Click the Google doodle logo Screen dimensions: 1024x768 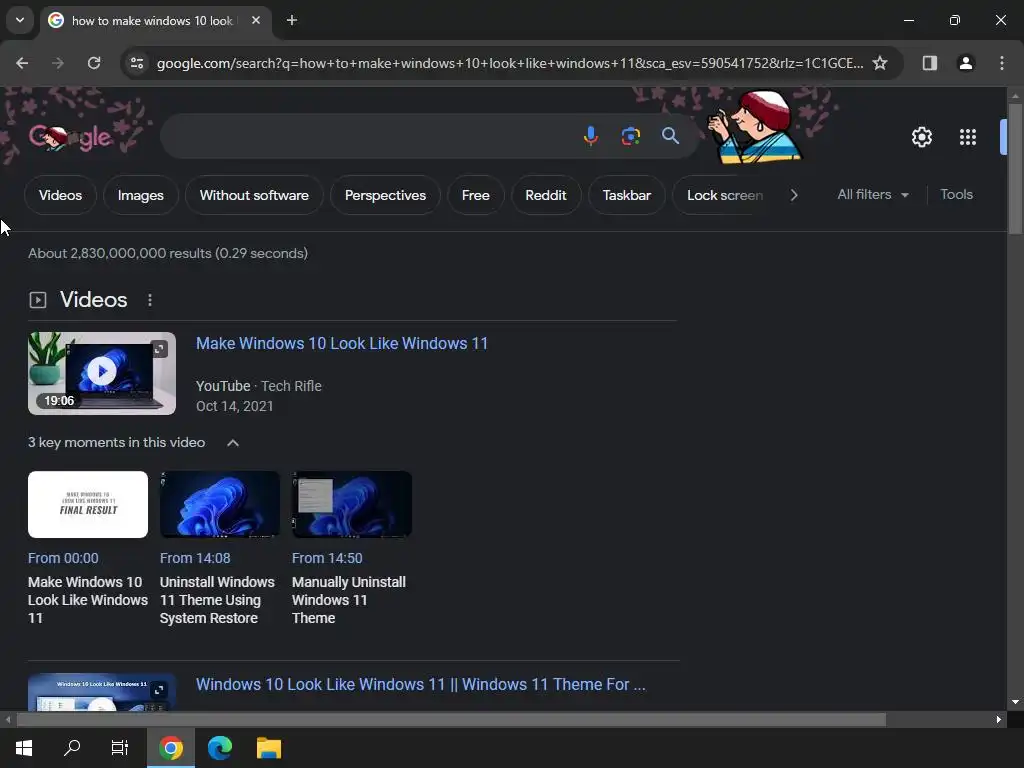(71, 137)
